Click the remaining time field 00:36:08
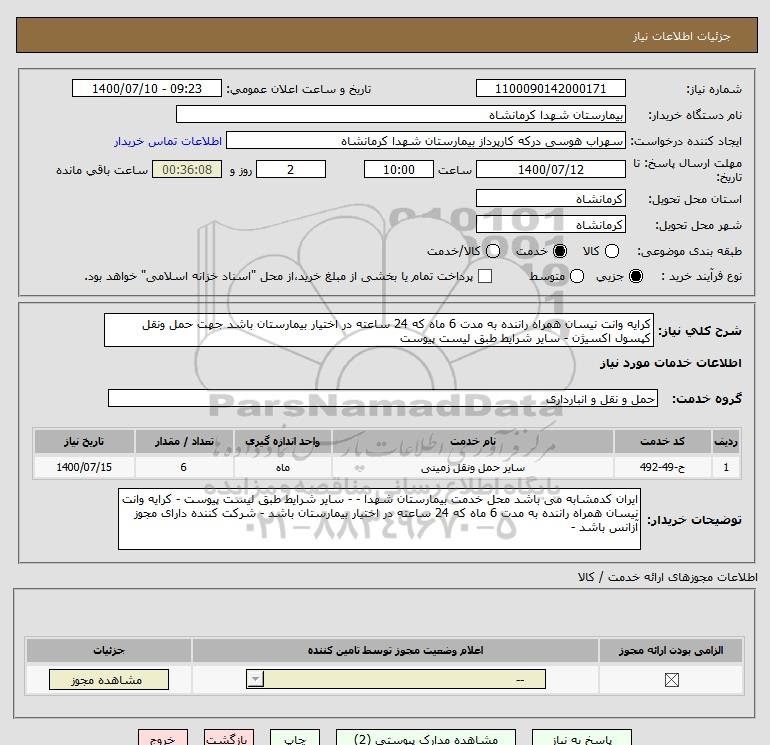Viewport: 770px width, 745px height. 187,169
